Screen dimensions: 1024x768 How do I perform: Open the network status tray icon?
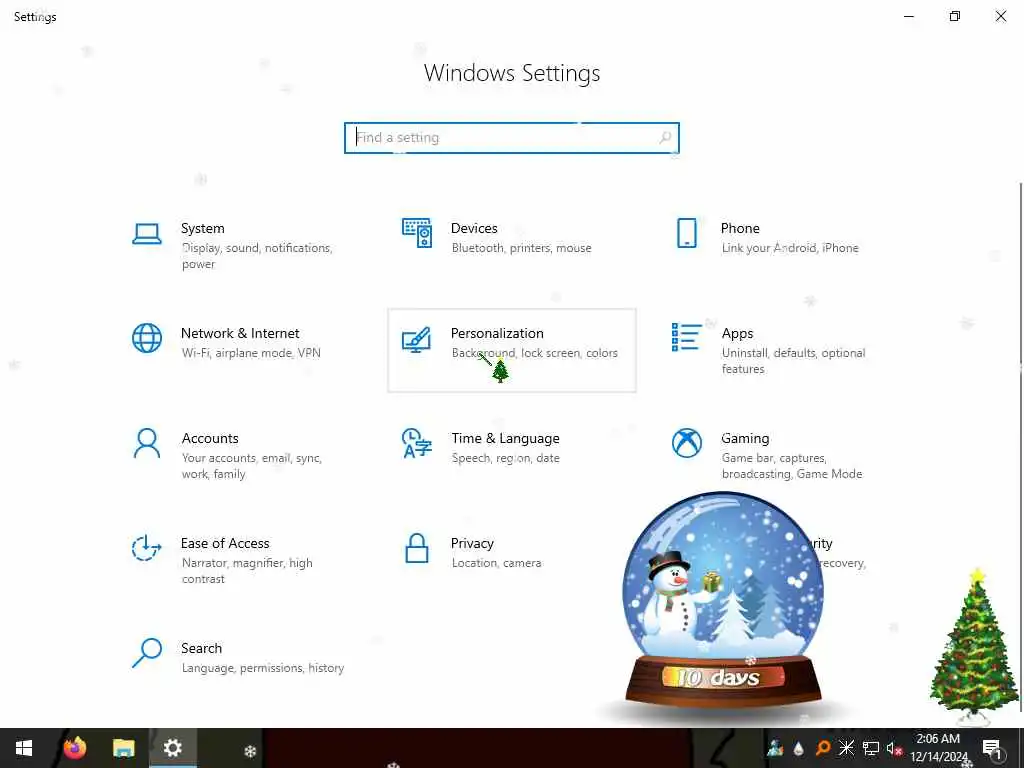[x=871, y=748]
